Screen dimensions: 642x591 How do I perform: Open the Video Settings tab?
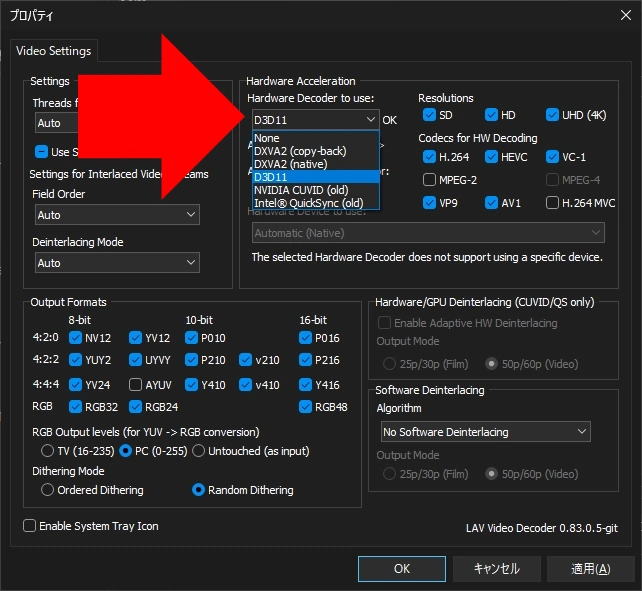coord(54,51)
